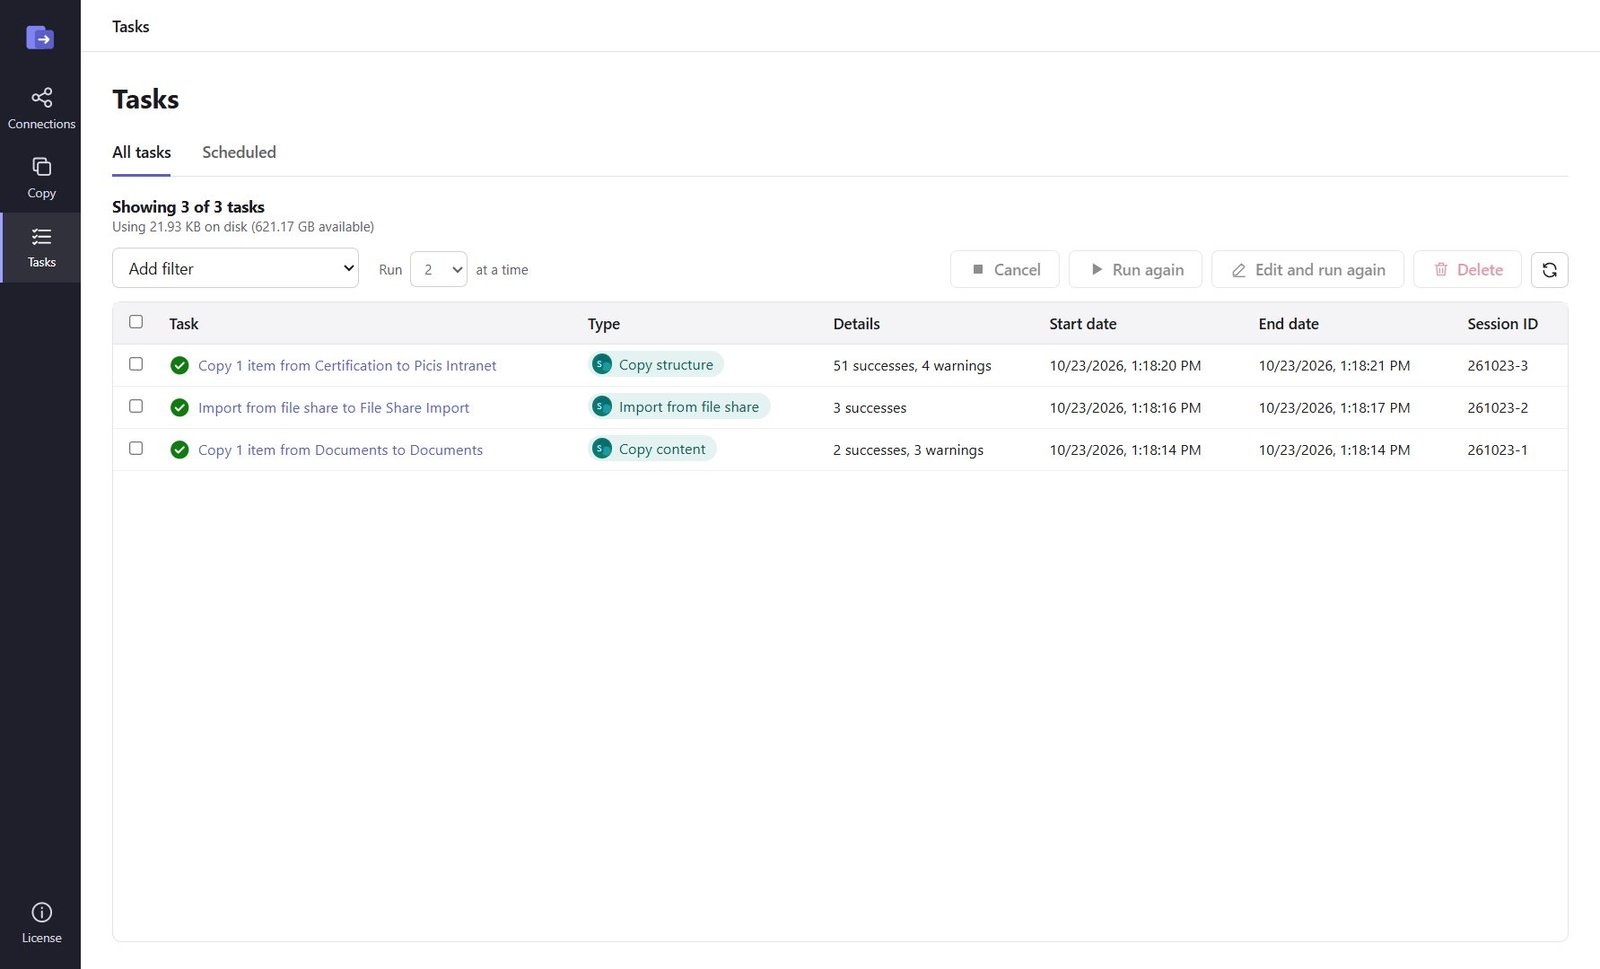Check the Import from file share task
The width and height of the screenshot is (1600, 969).
[x=136, y=406]
